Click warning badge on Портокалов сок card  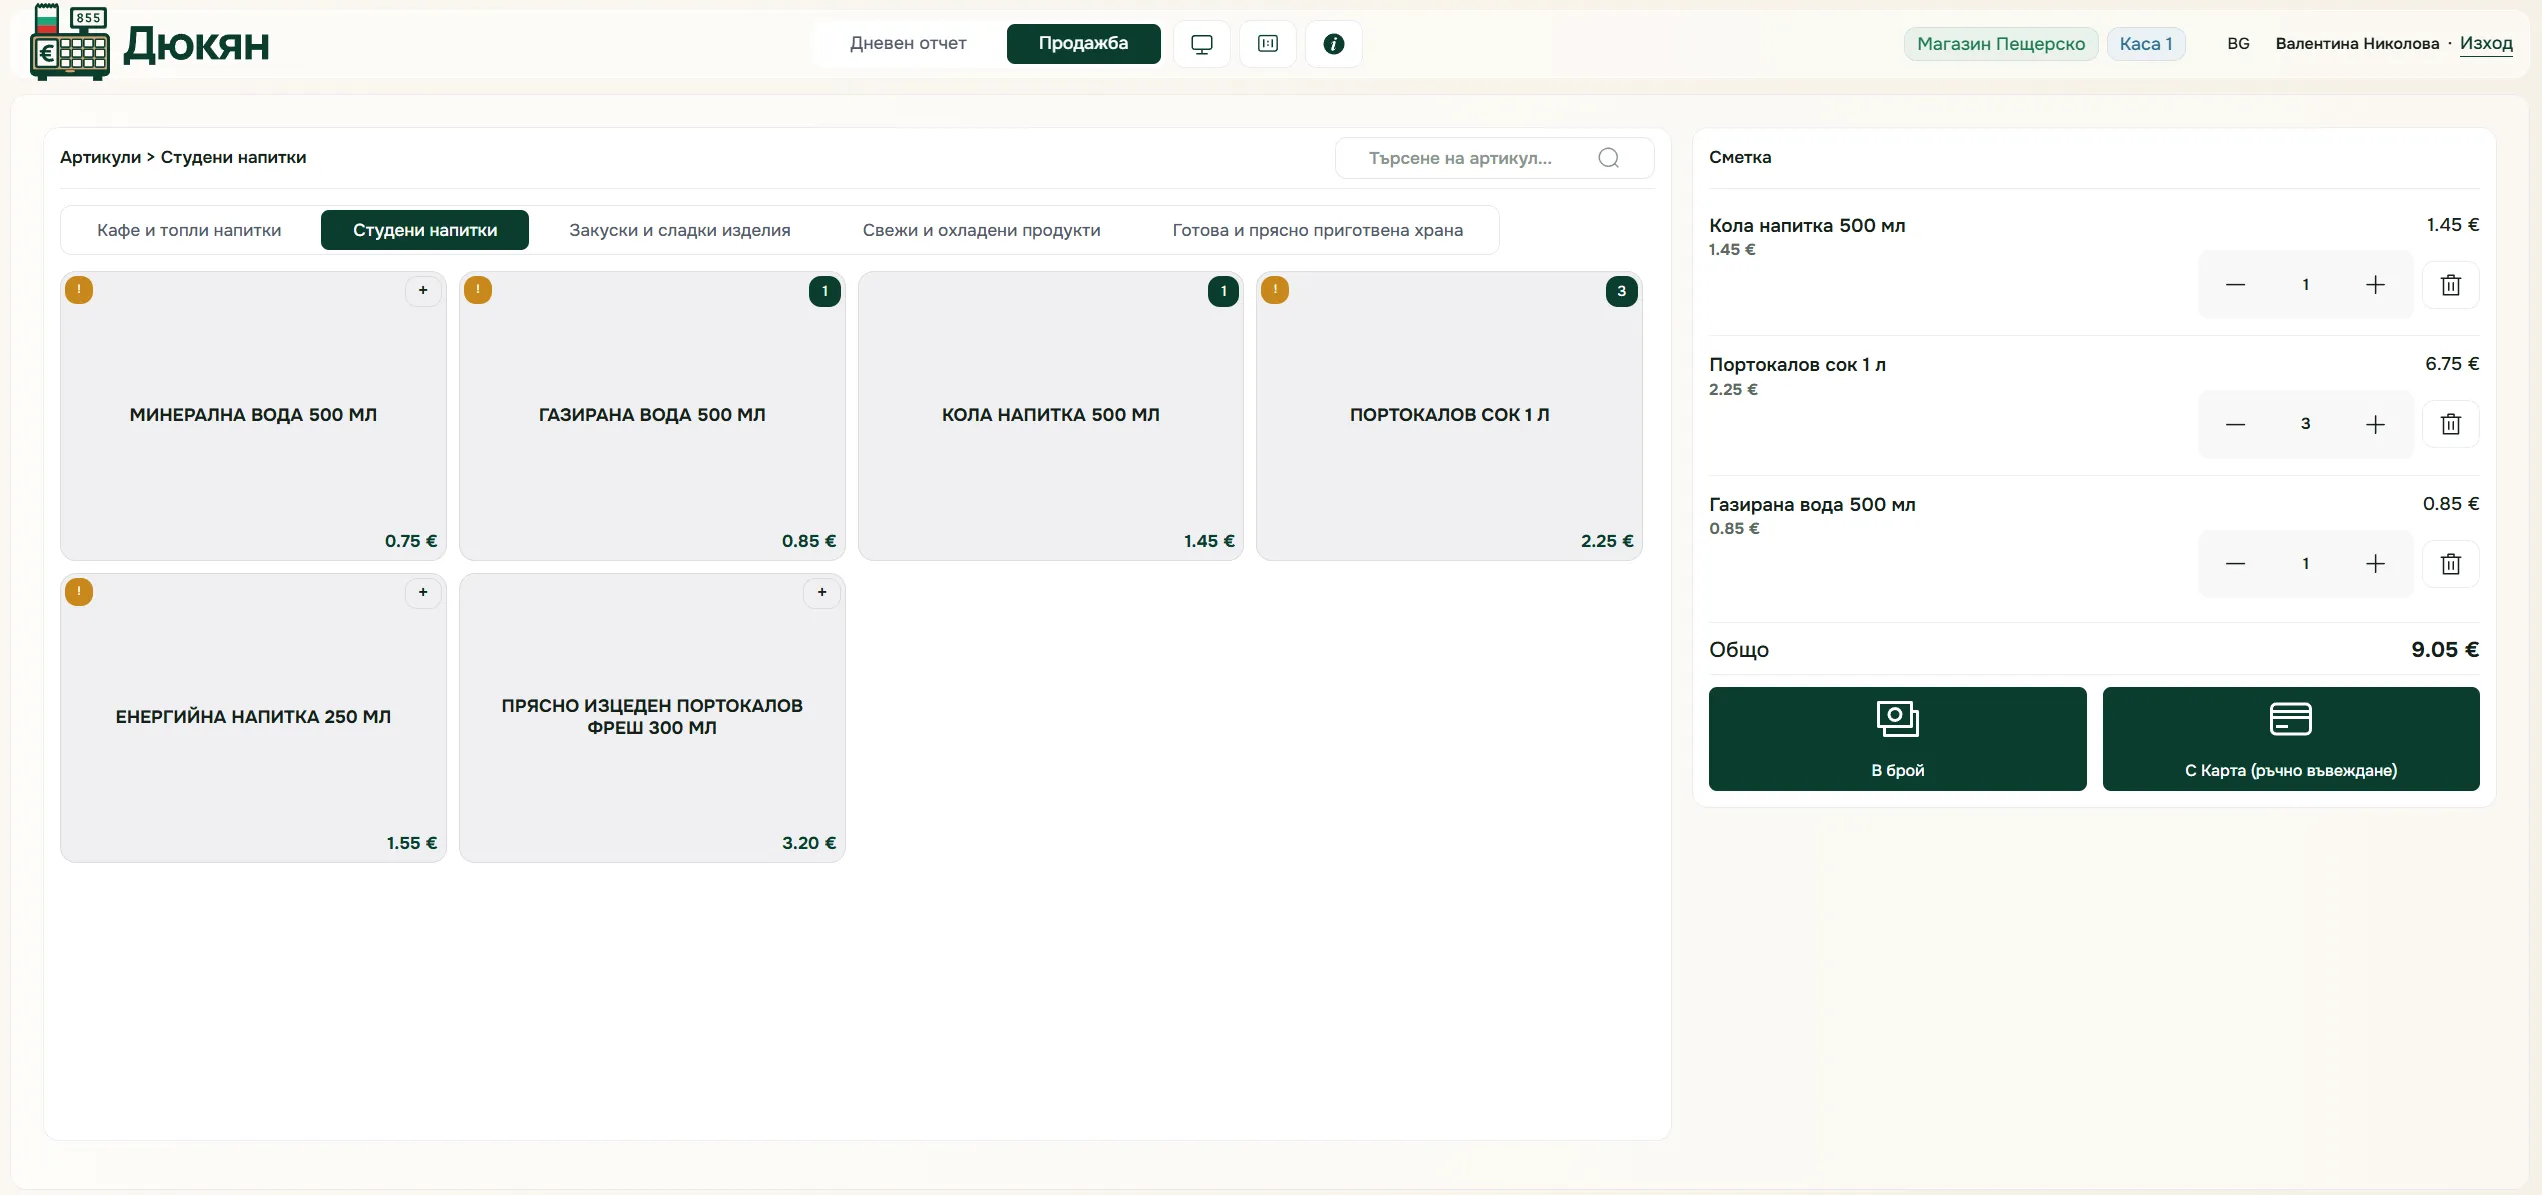(x=1275, y=290)
